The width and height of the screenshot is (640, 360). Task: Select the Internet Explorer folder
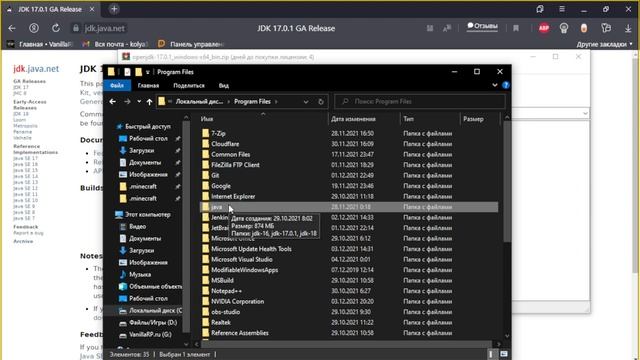click(x=233, y=197)
